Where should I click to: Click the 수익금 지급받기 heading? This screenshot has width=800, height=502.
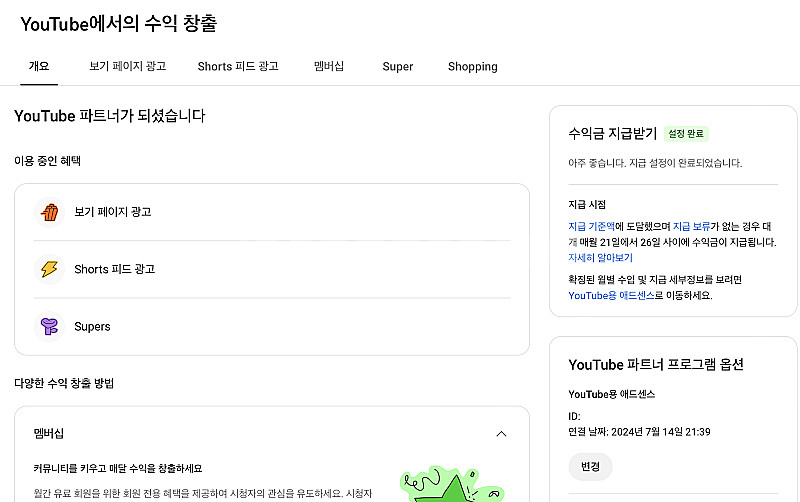point(612,134)
